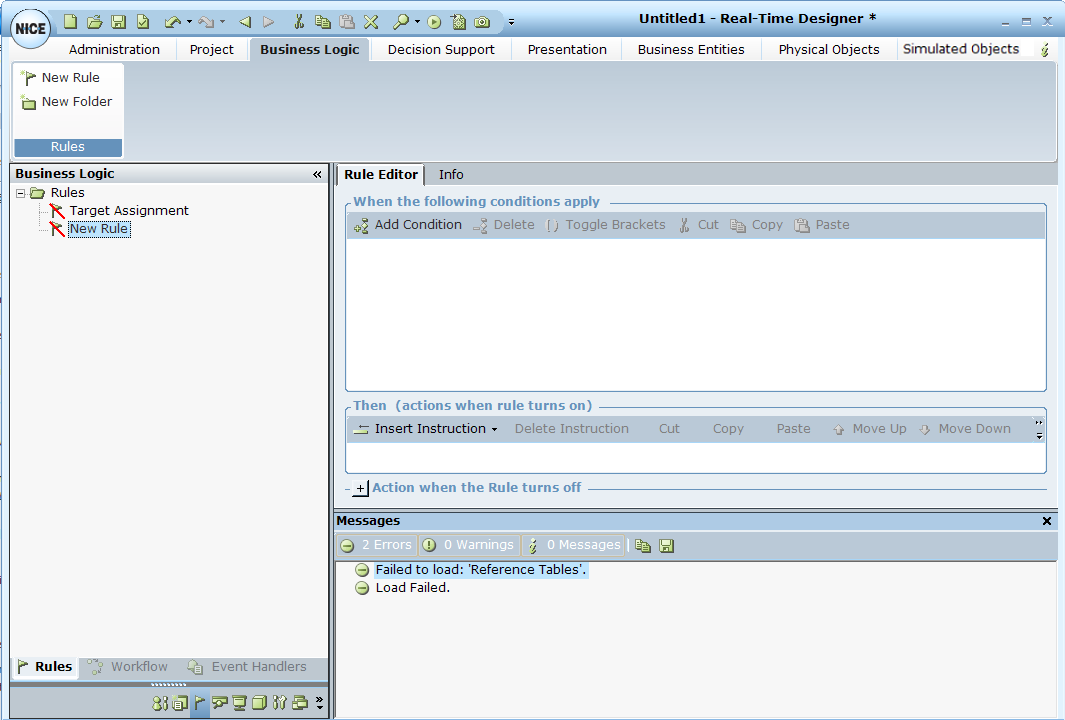The height and width of the screenshot is (720, 1065).
Task: Open the Insert Instruction dropdown
Action: pos(427,429)
